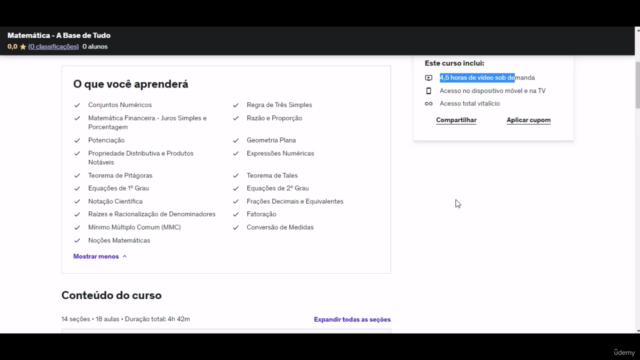
Task: Click the checkmark beside Teorema de Pitágoras
Action: pos(77,176)
